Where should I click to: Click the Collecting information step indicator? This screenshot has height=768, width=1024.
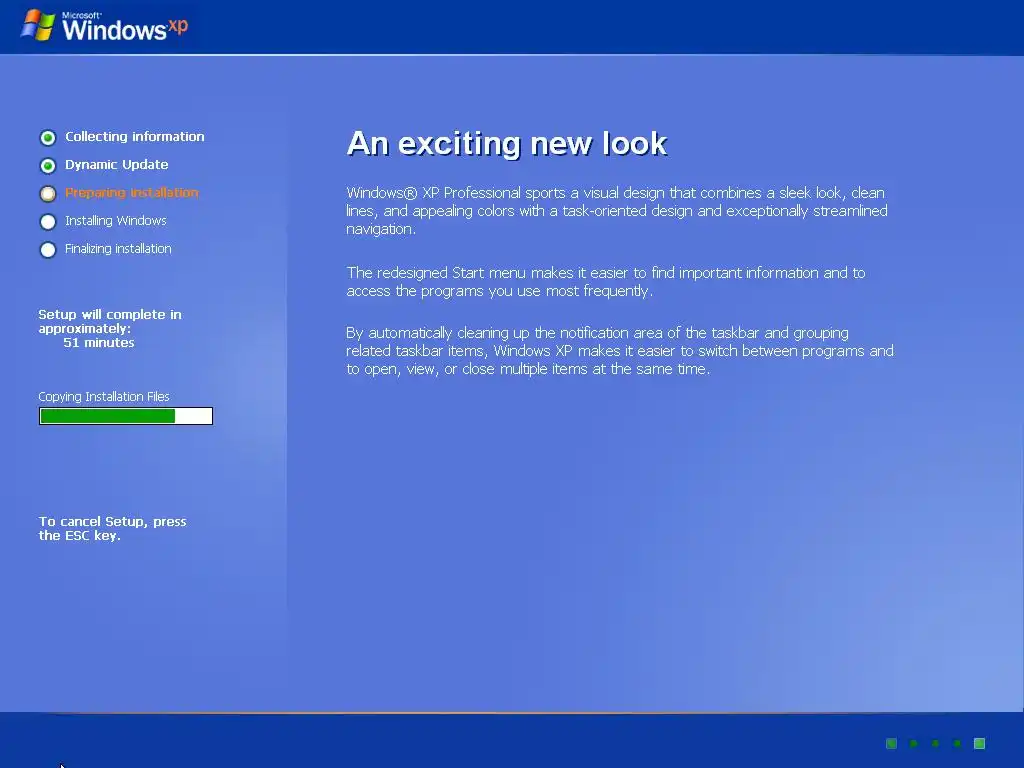pos(48,137)
